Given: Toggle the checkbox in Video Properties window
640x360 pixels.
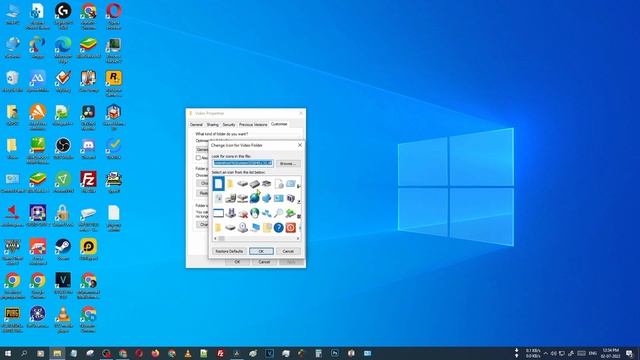Looking at the screenshot, I should [198, 158].
